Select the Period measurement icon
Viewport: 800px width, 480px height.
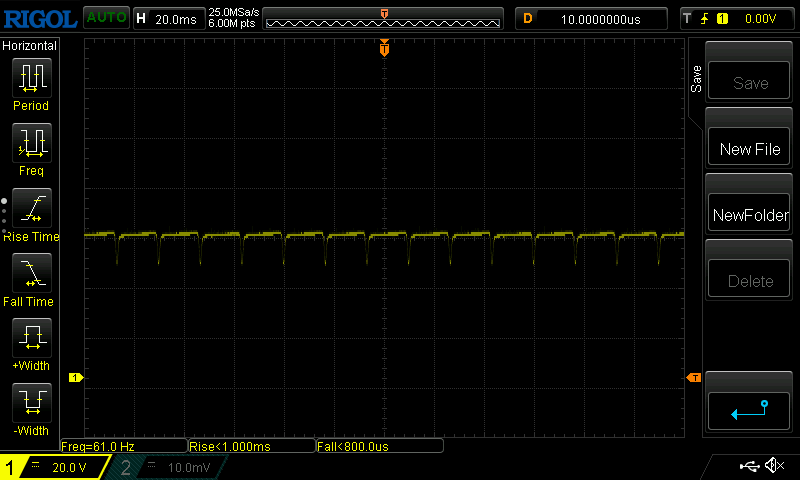pos(32,78)
